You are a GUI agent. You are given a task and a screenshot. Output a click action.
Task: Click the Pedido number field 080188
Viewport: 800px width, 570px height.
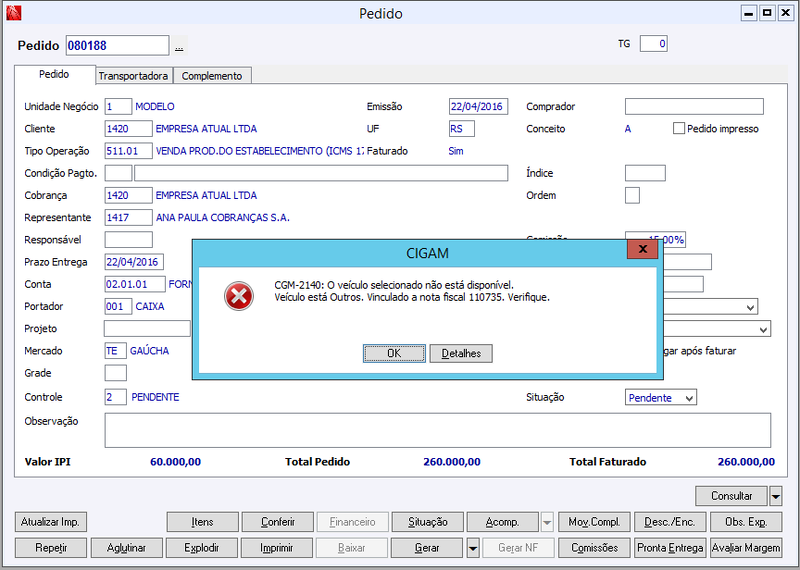117,46
